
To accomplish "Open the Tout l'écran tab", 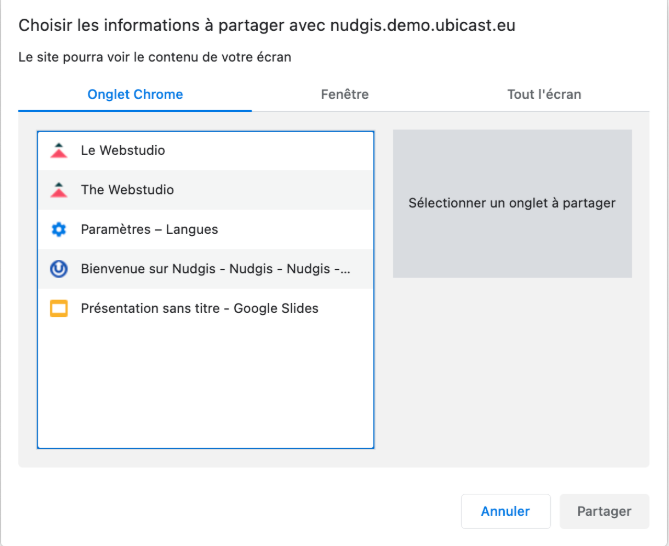I will point(544,94).
